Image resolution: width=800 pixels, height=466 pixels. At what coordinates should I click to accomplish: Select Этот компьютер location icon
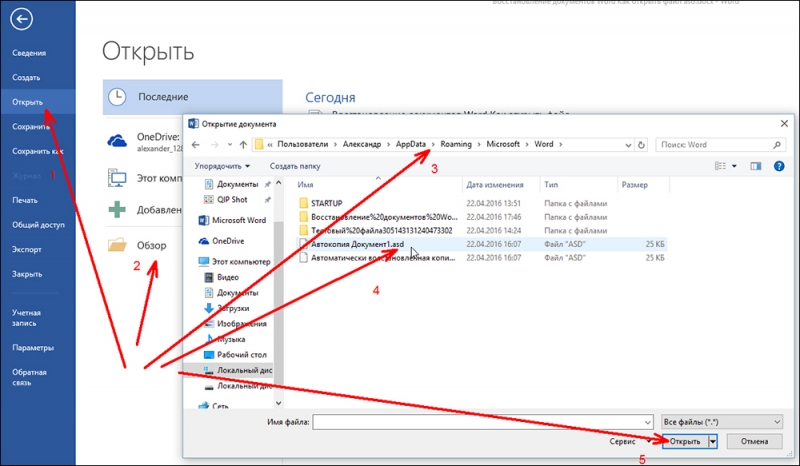tap(117, 178)
